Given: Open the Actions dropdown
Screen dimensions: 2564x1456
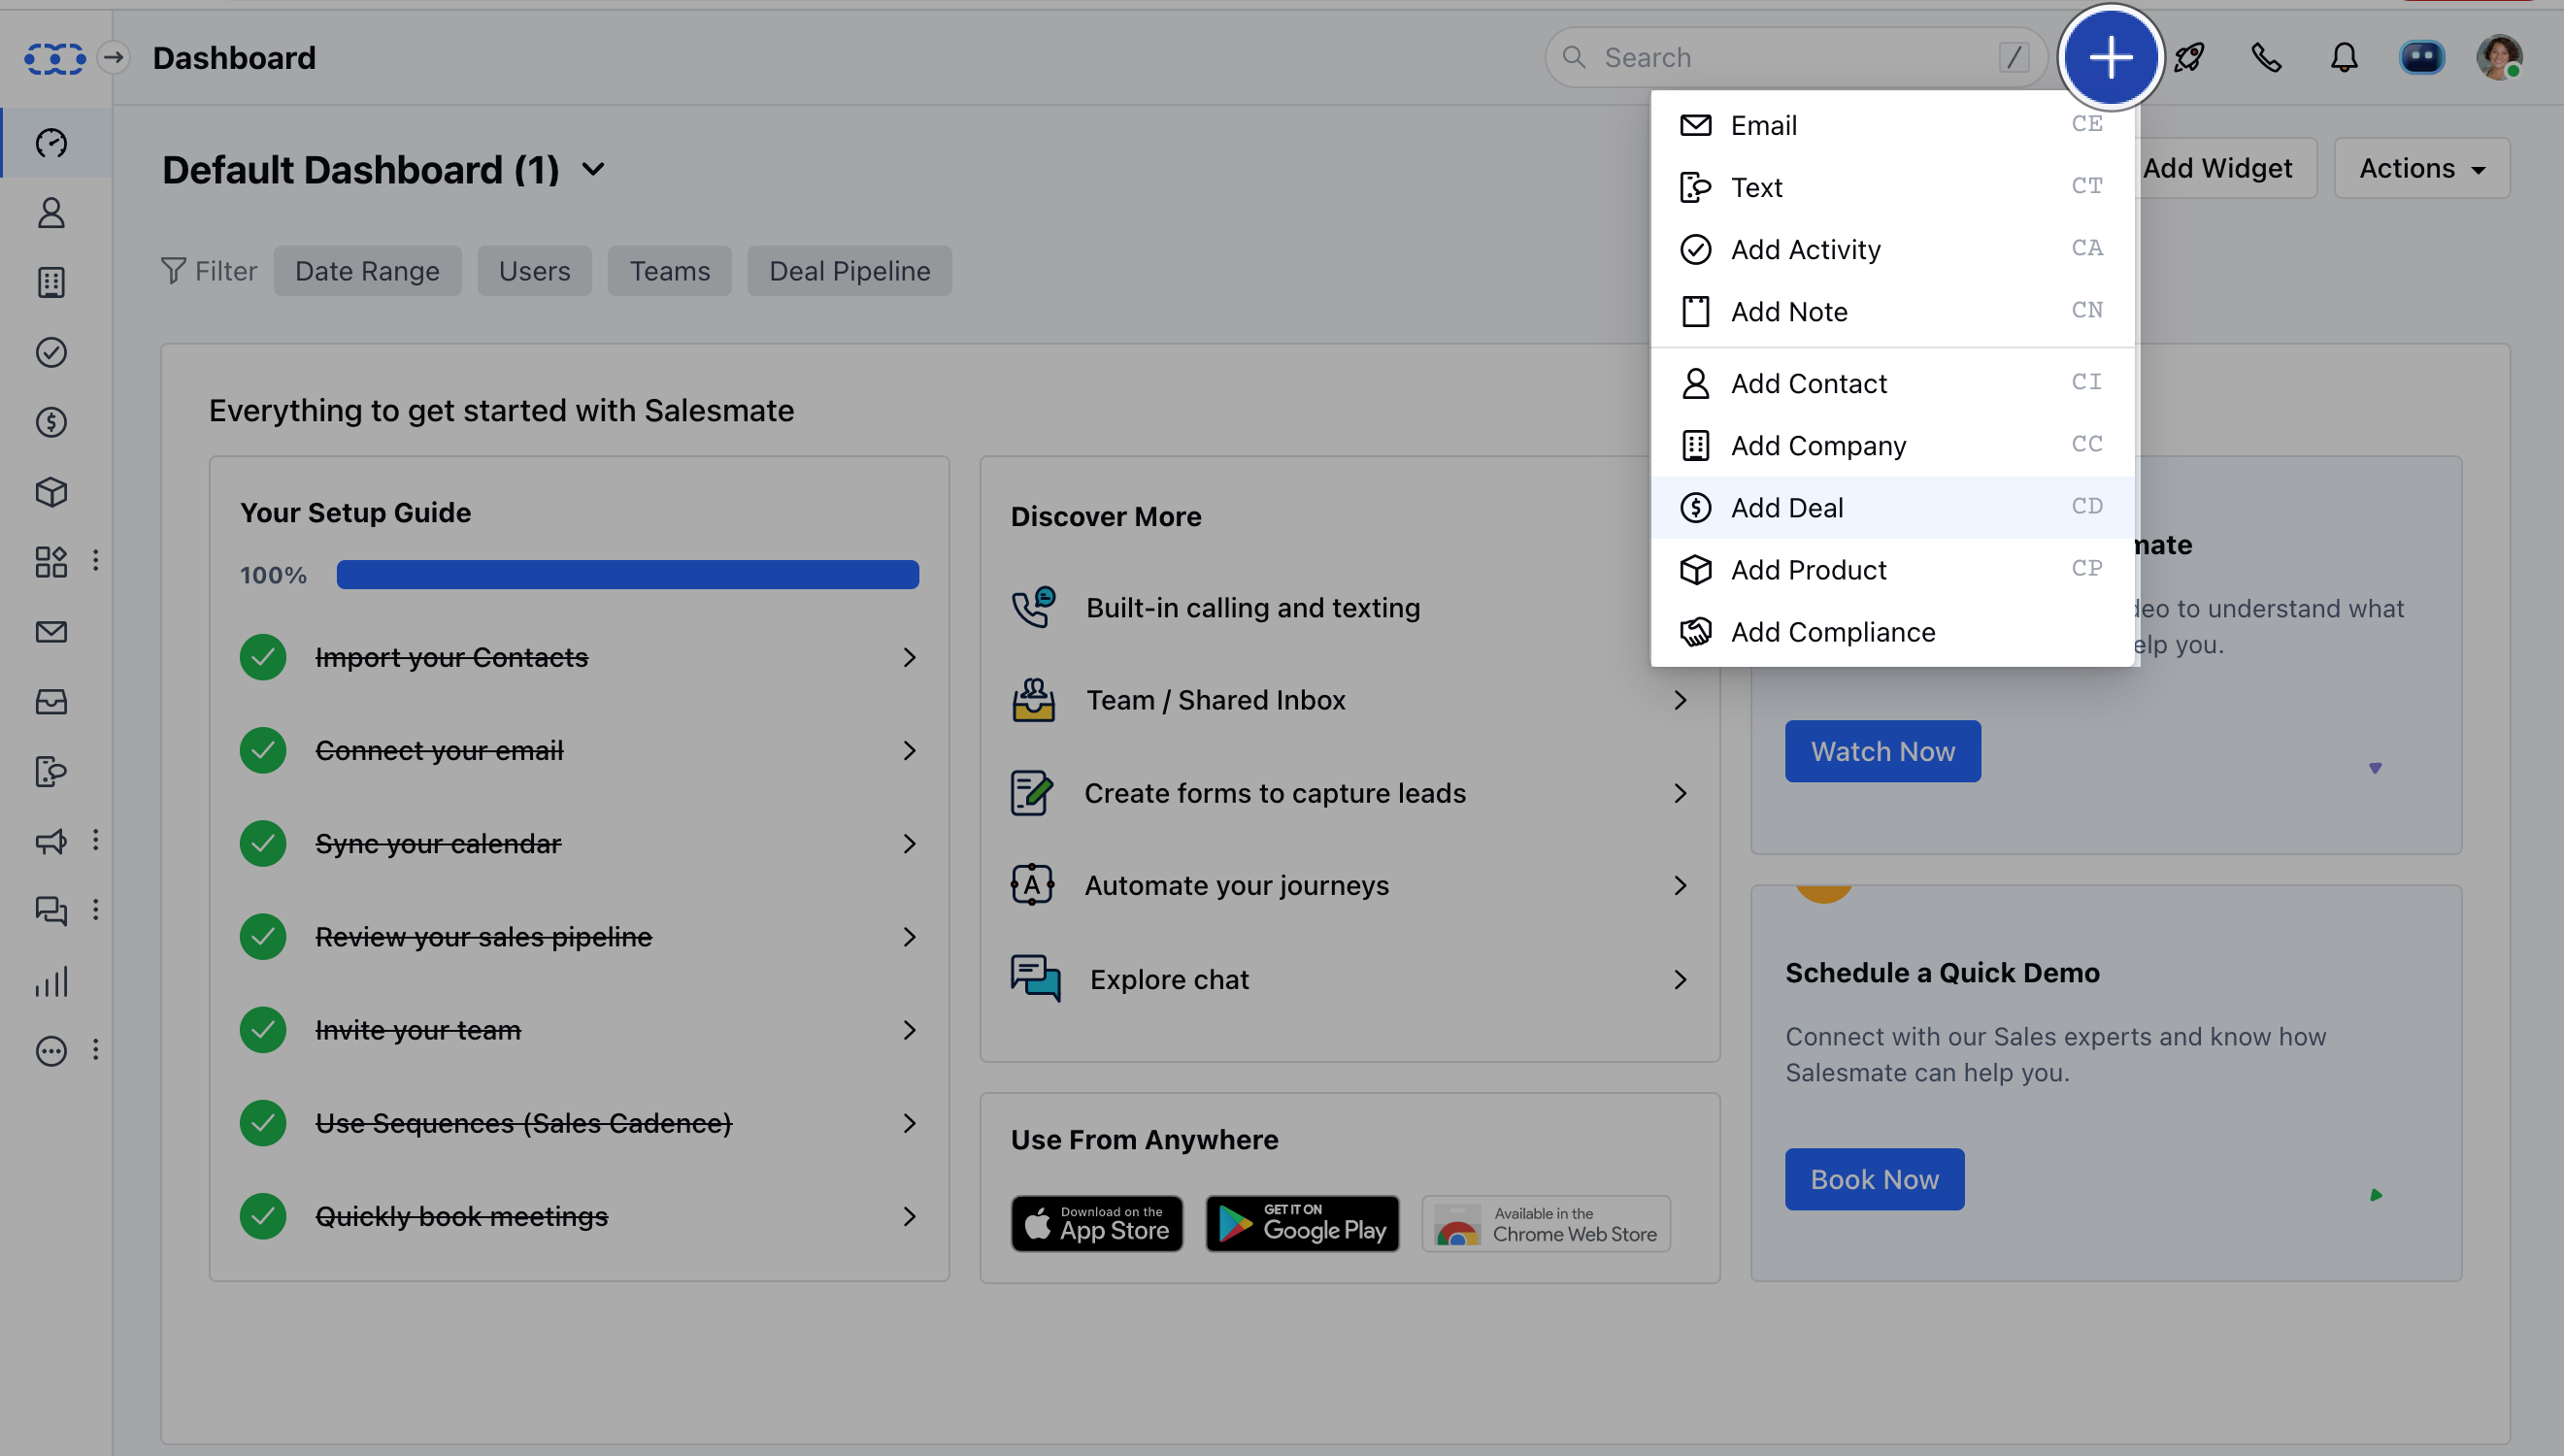Looking at the screenshot, I should (2422, 168).
